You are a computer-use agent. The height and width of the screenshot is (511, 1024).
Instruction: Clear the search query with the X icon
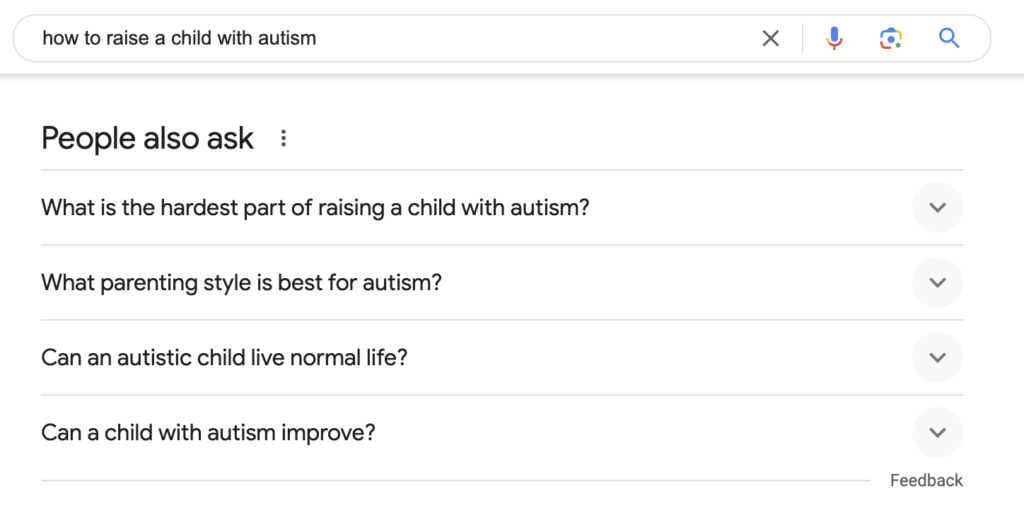click(x=771, y=39)
